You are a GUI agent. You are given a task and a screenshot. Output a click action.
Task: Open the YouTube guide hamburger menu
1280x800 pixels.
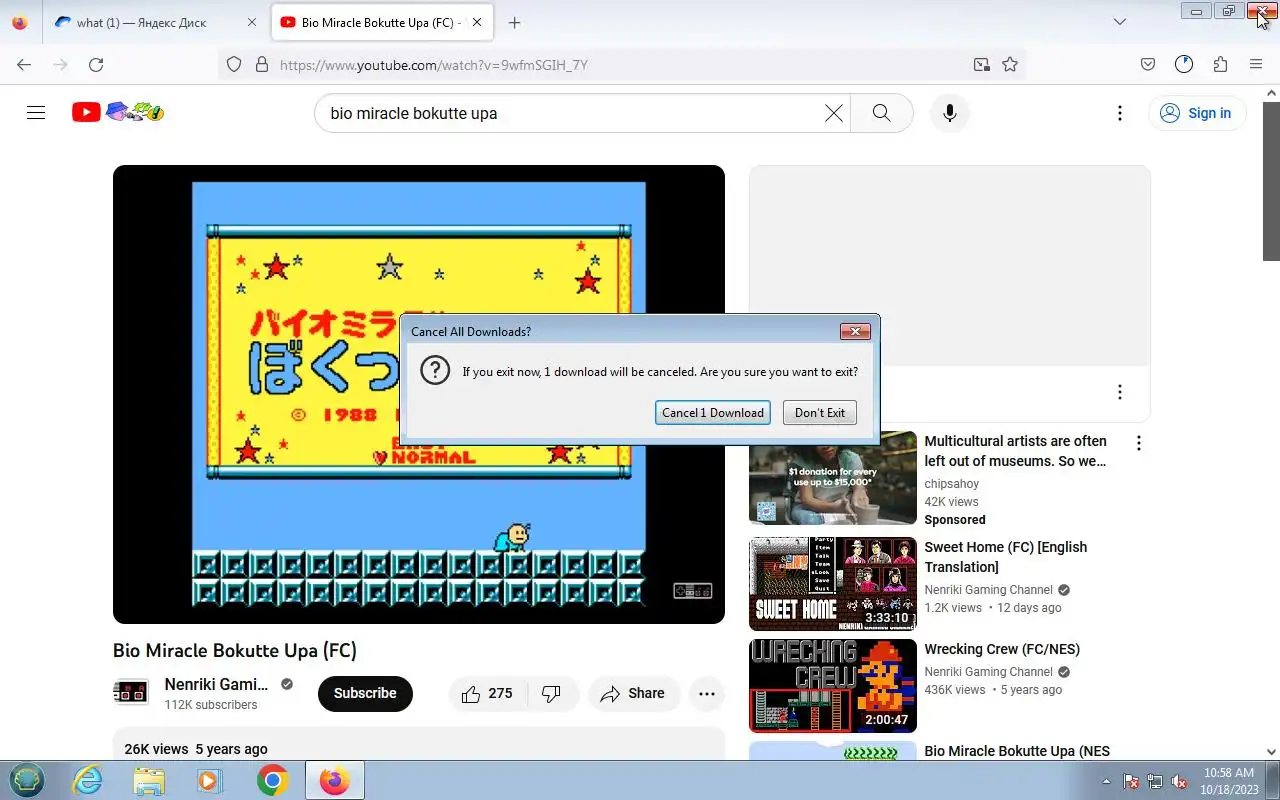click(36, 113)
